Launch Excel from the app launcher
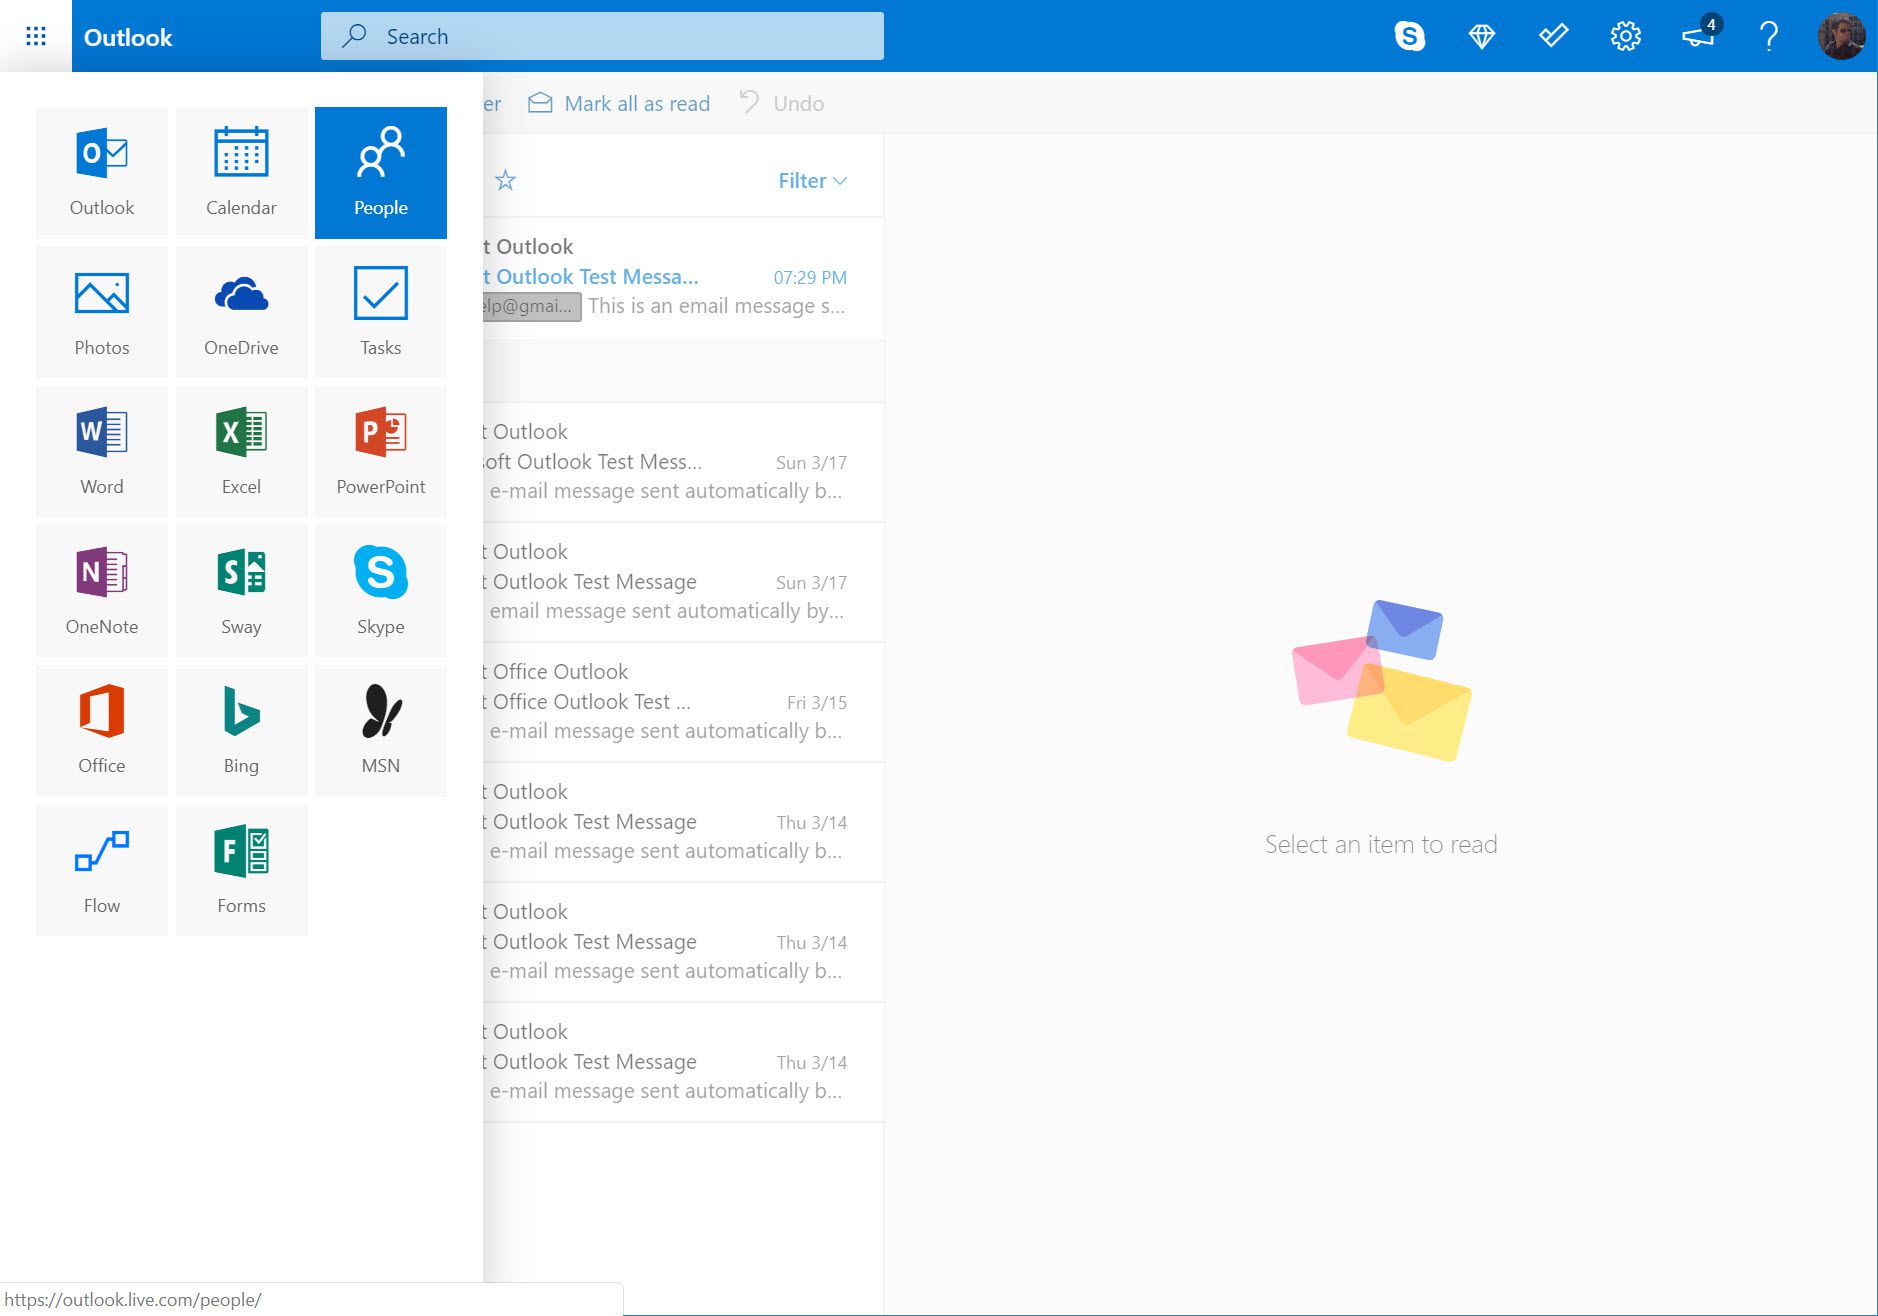This screenshot has width=1878, height=1316. pos(241,452)
